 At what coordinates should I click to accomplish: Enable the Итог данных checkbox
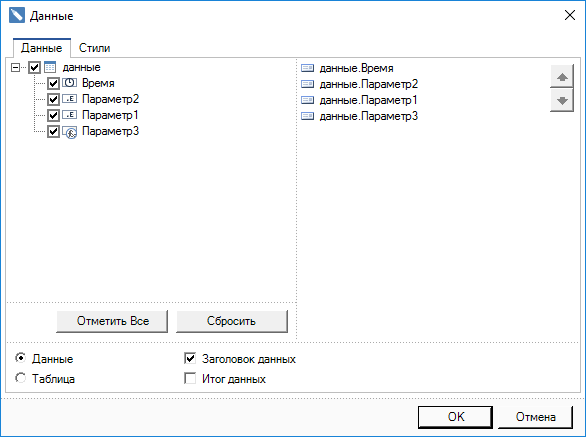[190, 379]
